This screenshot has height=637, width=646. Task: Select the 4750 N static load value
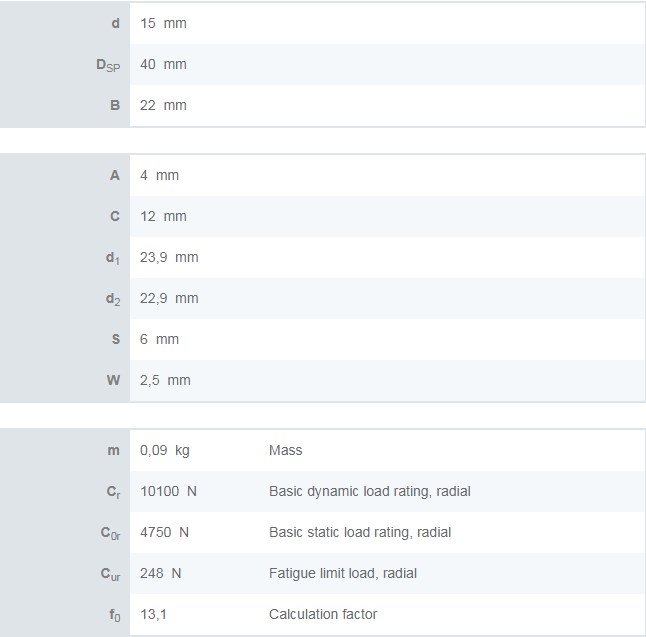pyautogui.click(x=164, y=532)
